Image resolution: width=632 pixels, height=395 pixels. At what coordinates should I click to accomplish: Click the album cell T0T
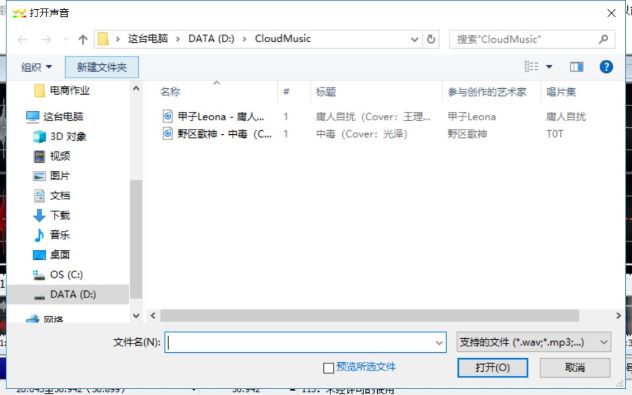click(x=555, y=134)
